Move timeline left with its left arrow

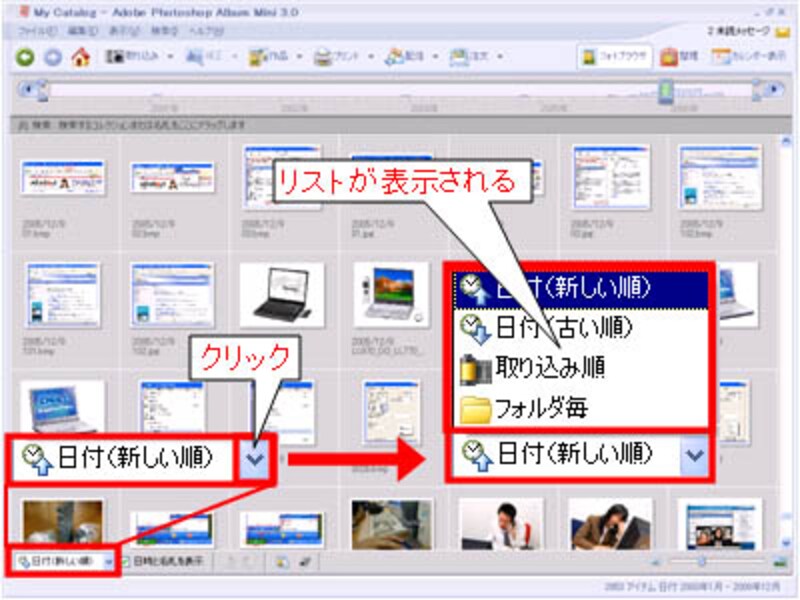[x=28, y=90]
